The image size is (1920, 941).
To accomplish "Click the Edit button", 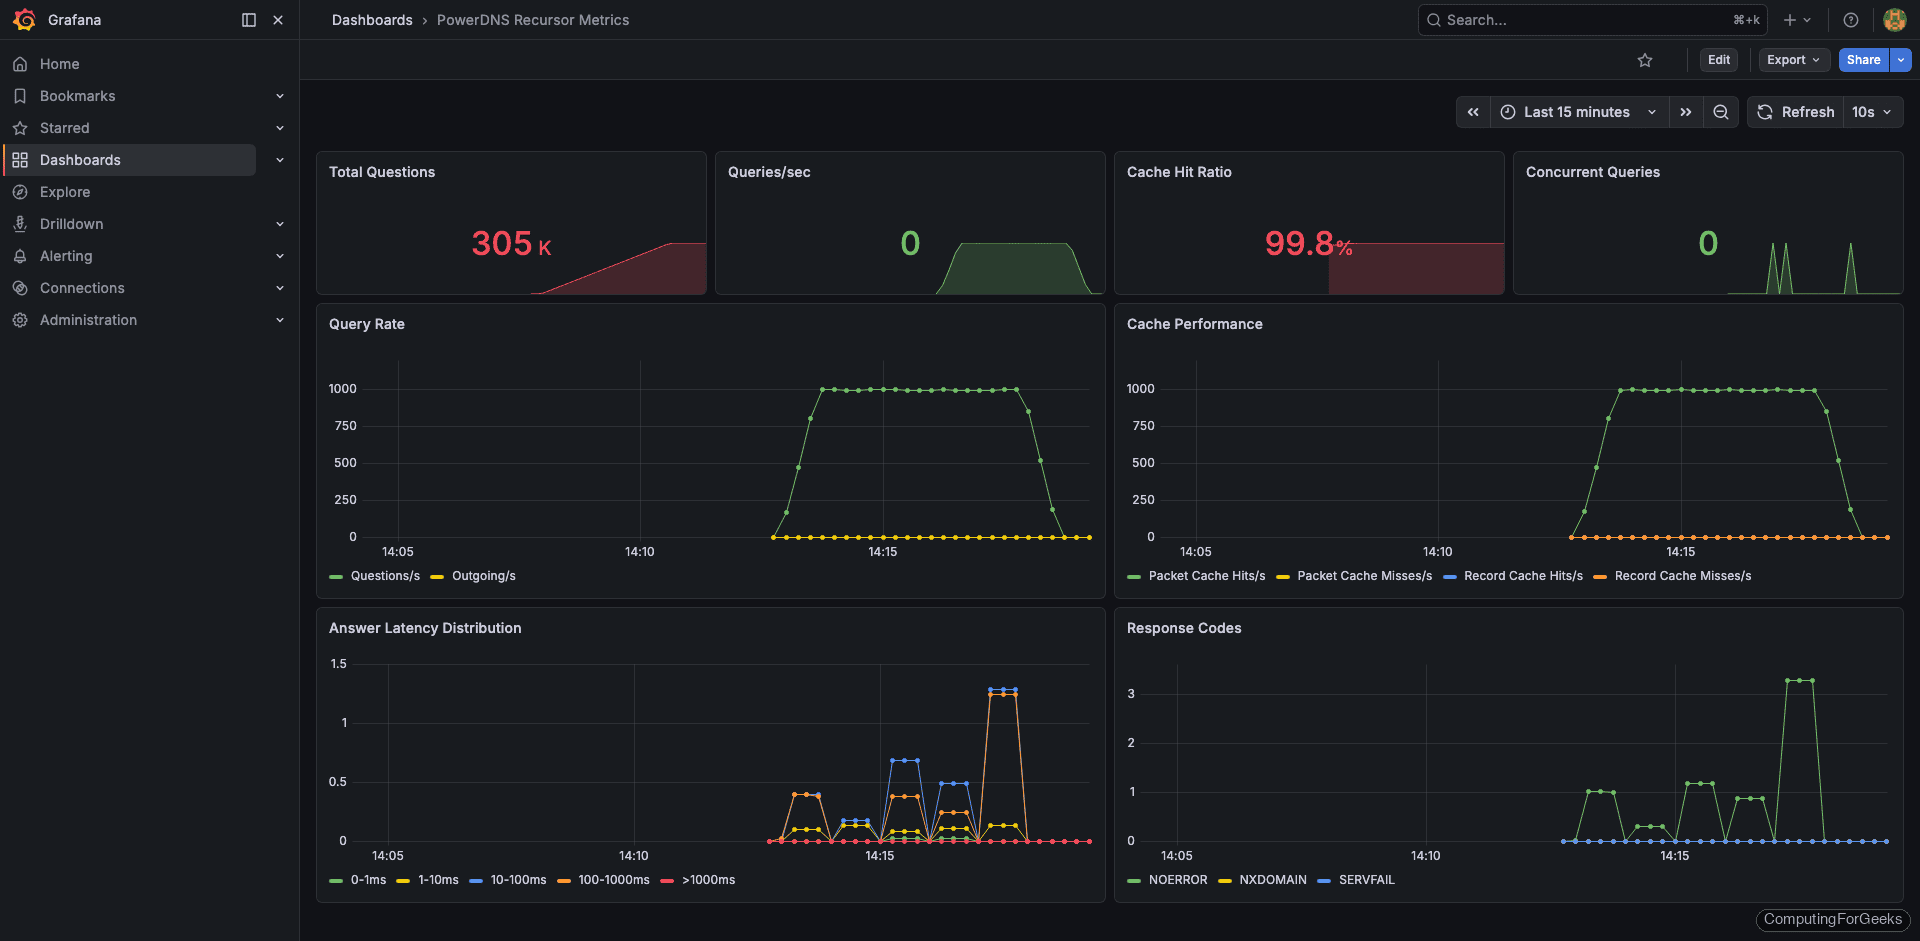I will (x=1718, y=60).
